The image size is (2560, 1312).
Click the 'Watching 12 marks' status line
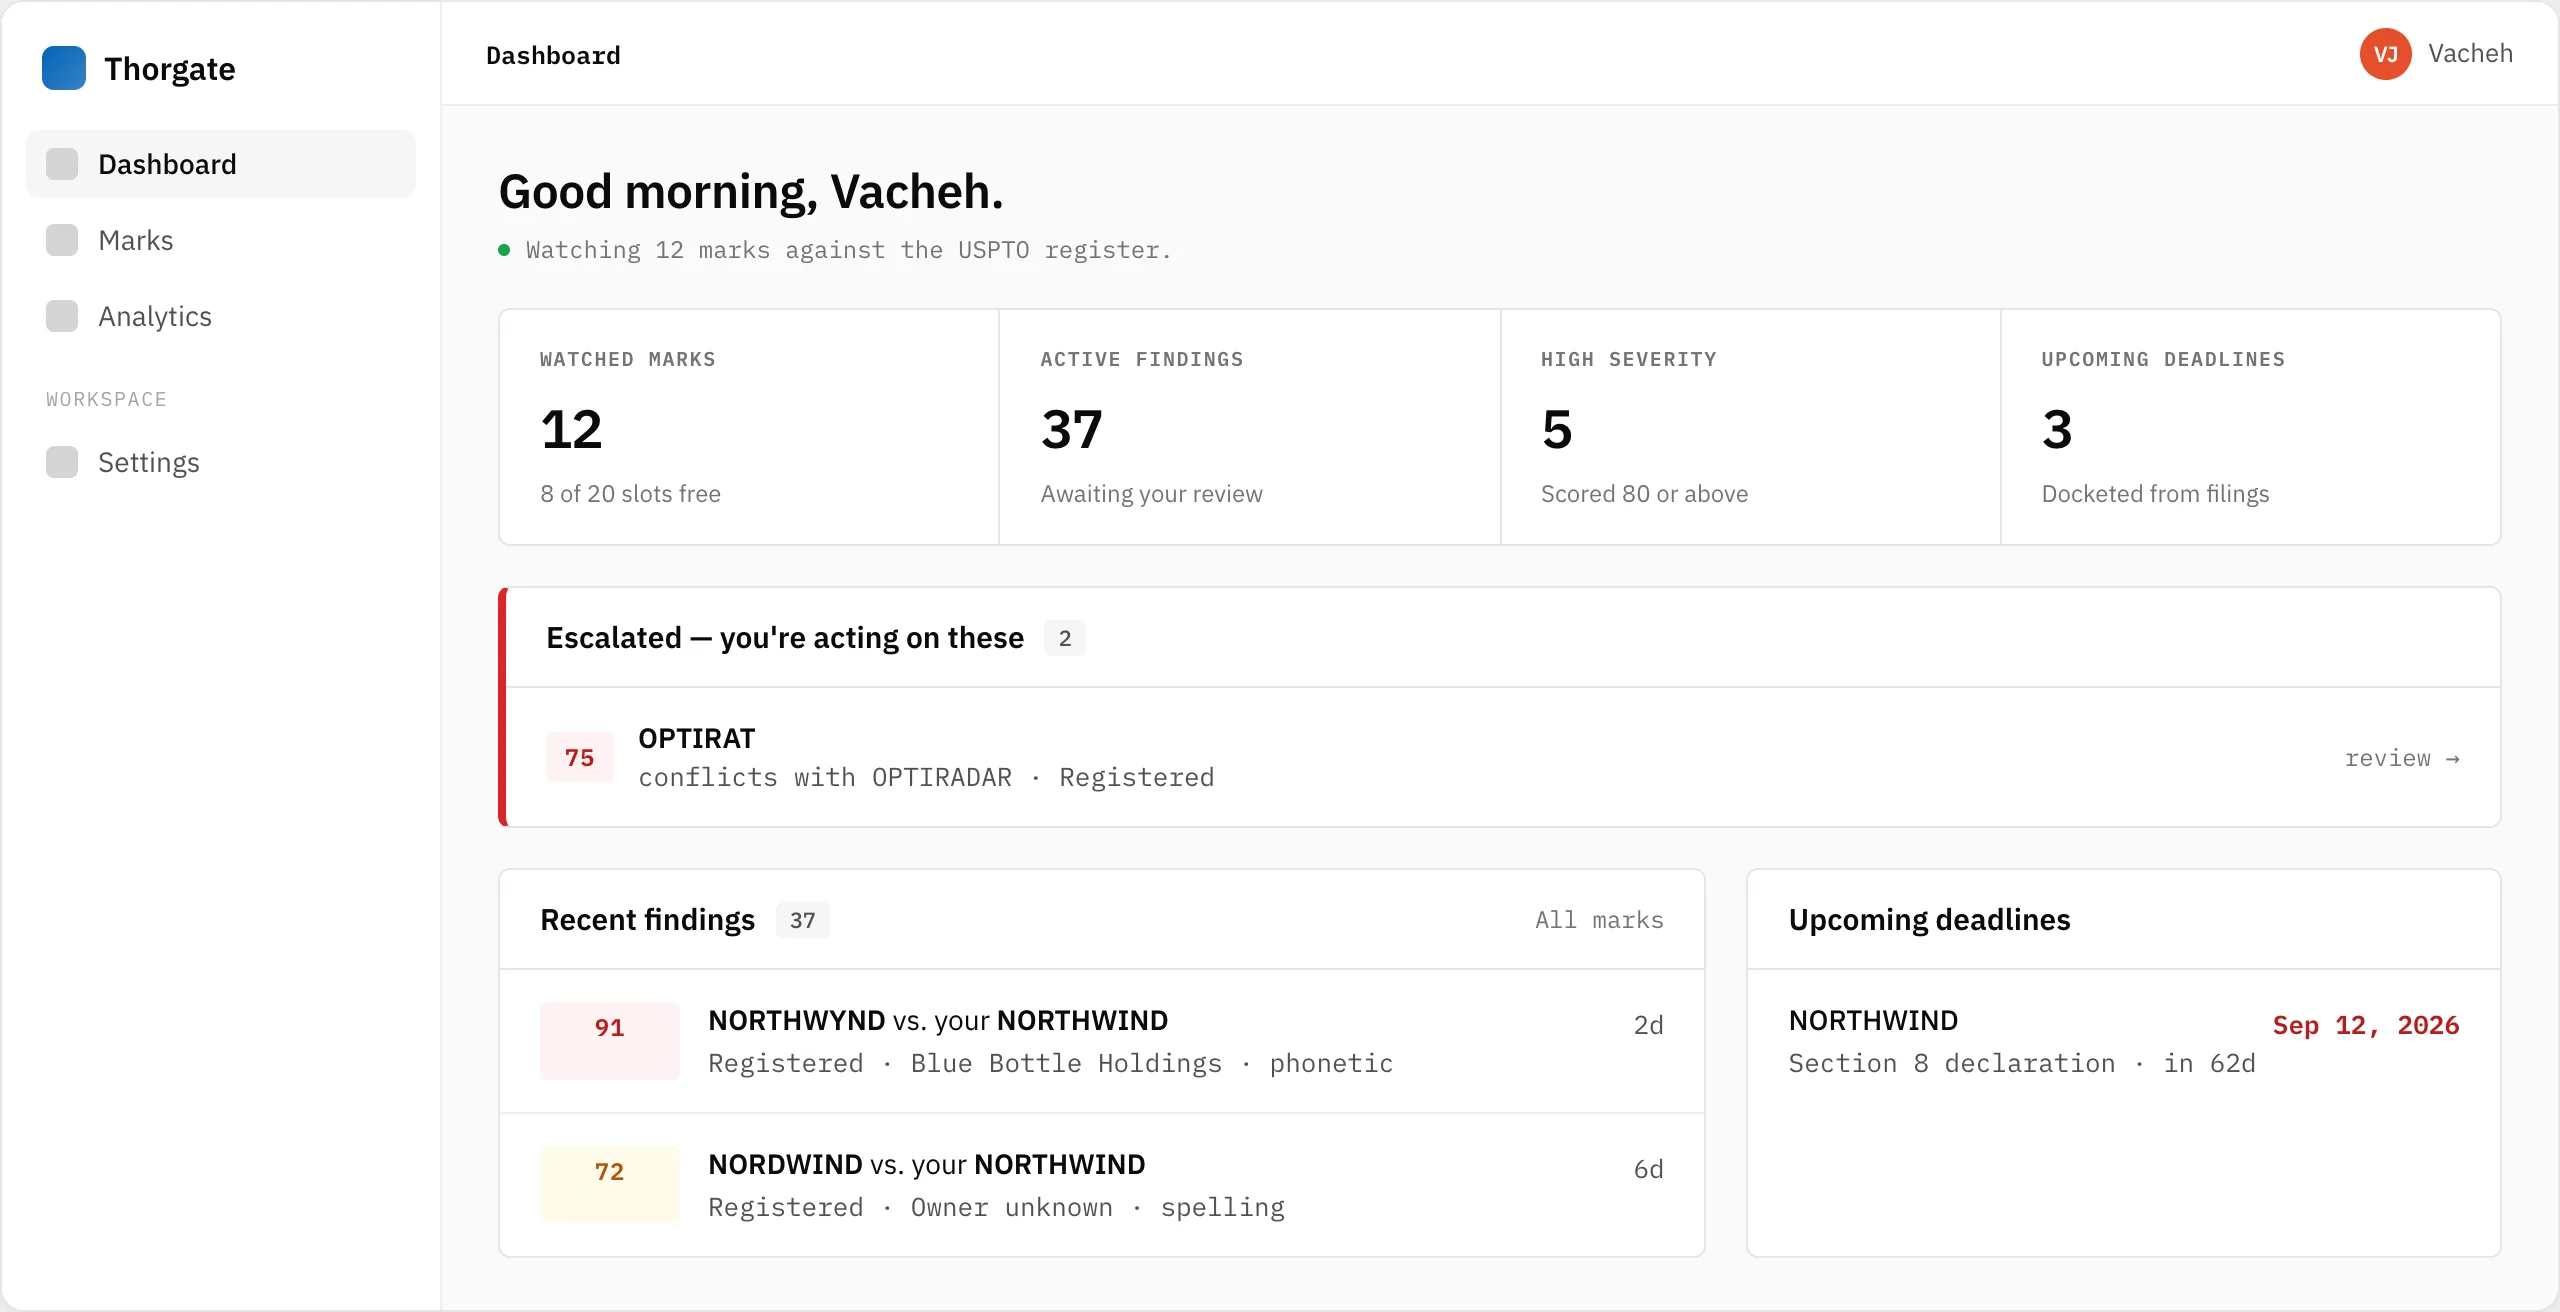pyautogui.click(x=848, y=250)
